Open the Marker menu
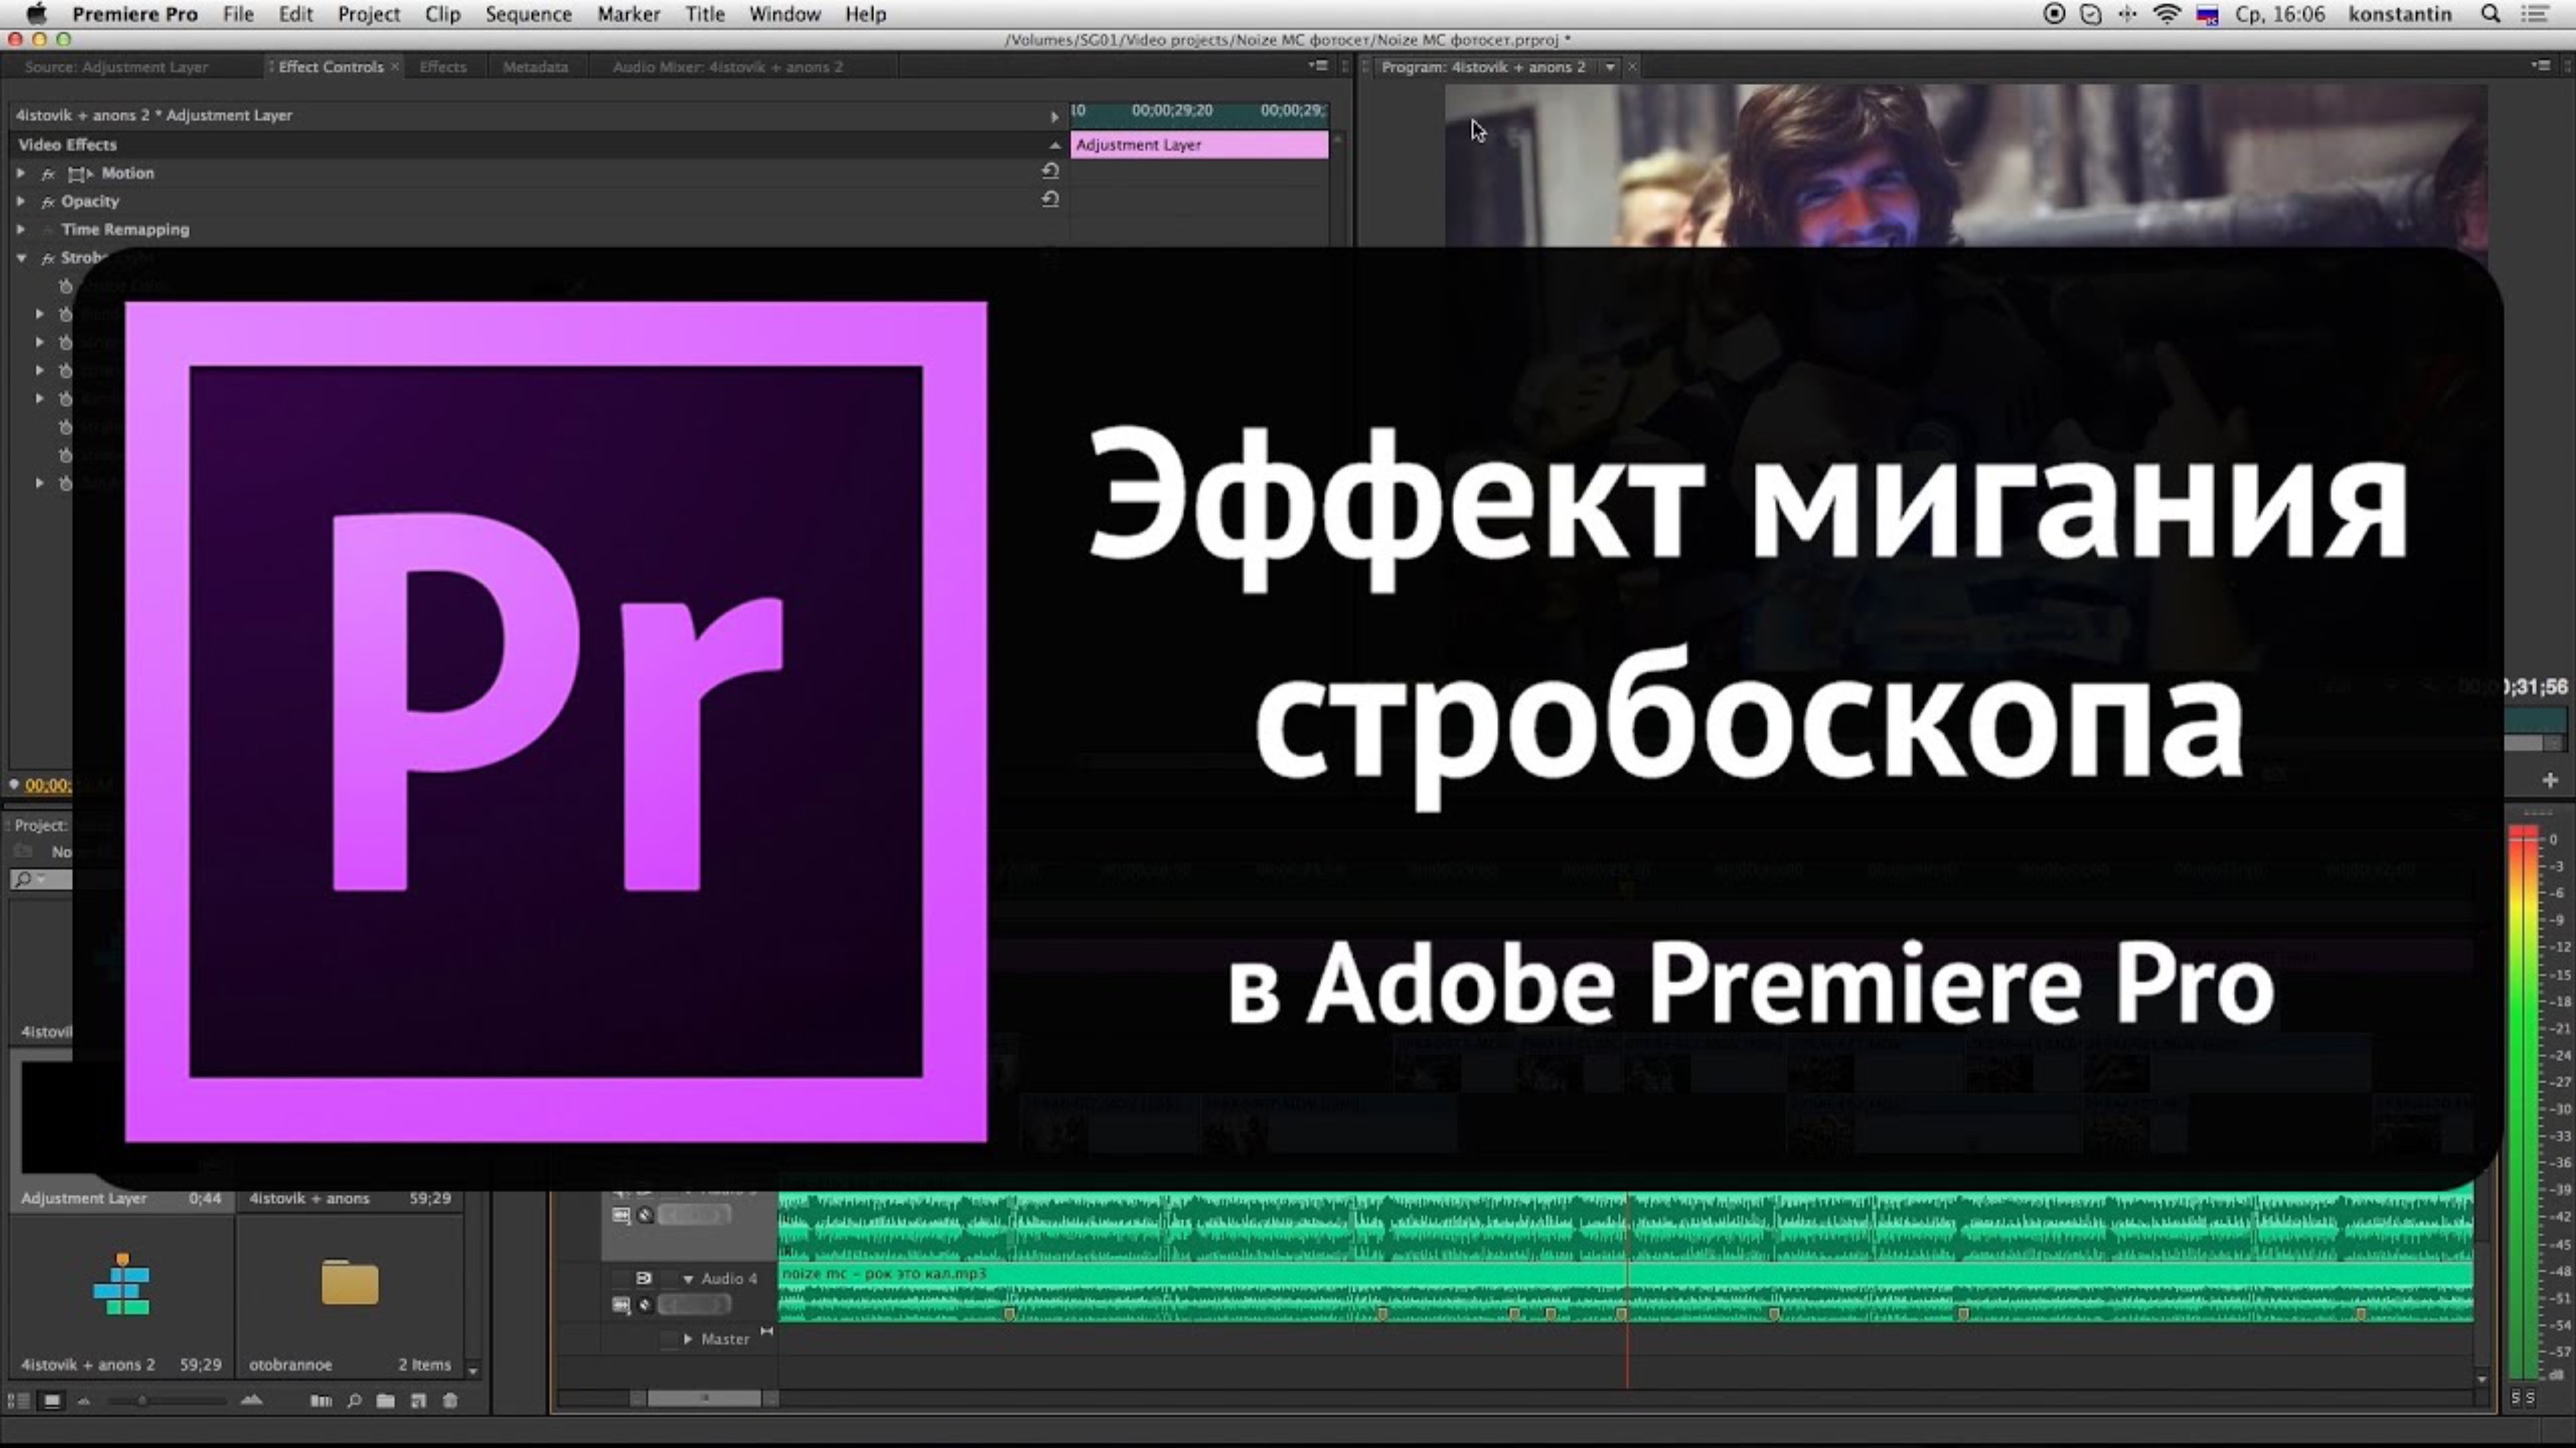Viewport: 2576px width, 1448px height. tap(626, 14)
